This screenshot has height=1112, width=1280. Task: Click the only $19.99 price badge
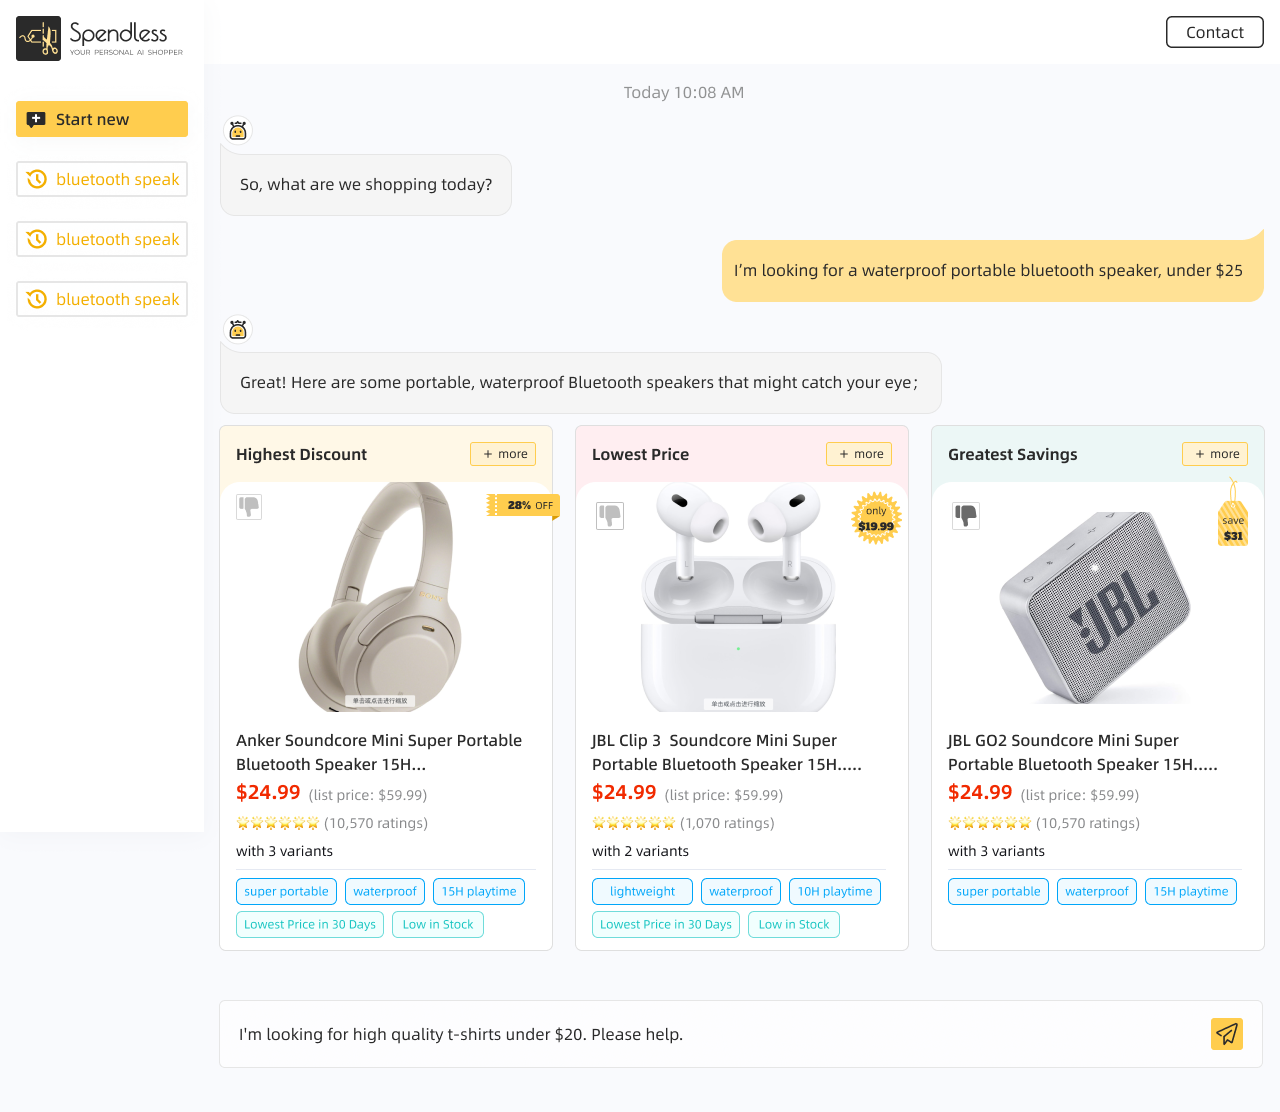876,518
